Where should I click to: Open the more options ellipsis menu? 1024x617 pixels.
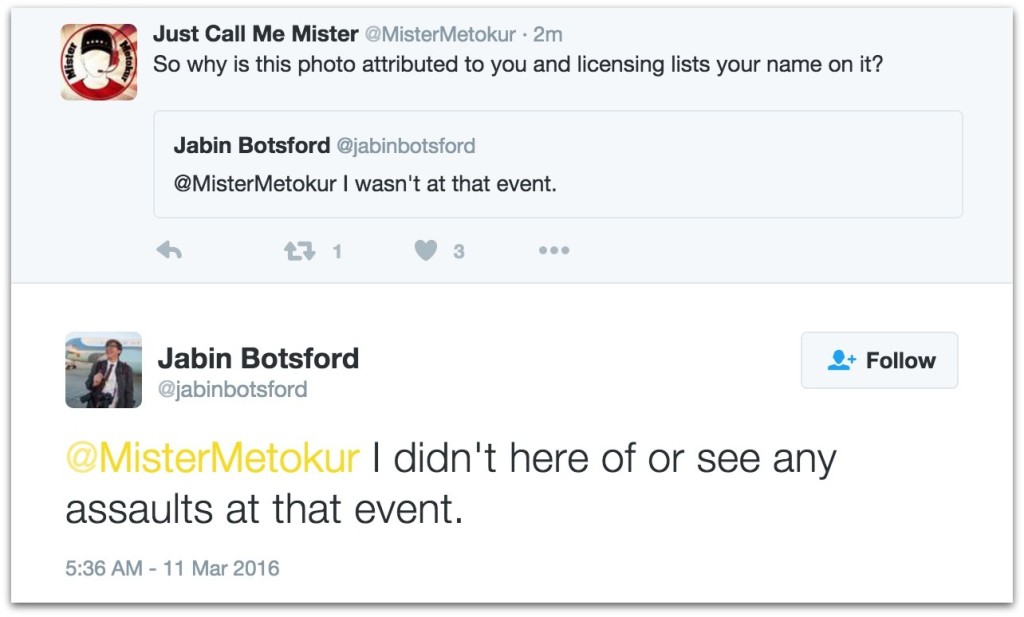[x=554, y=250]
